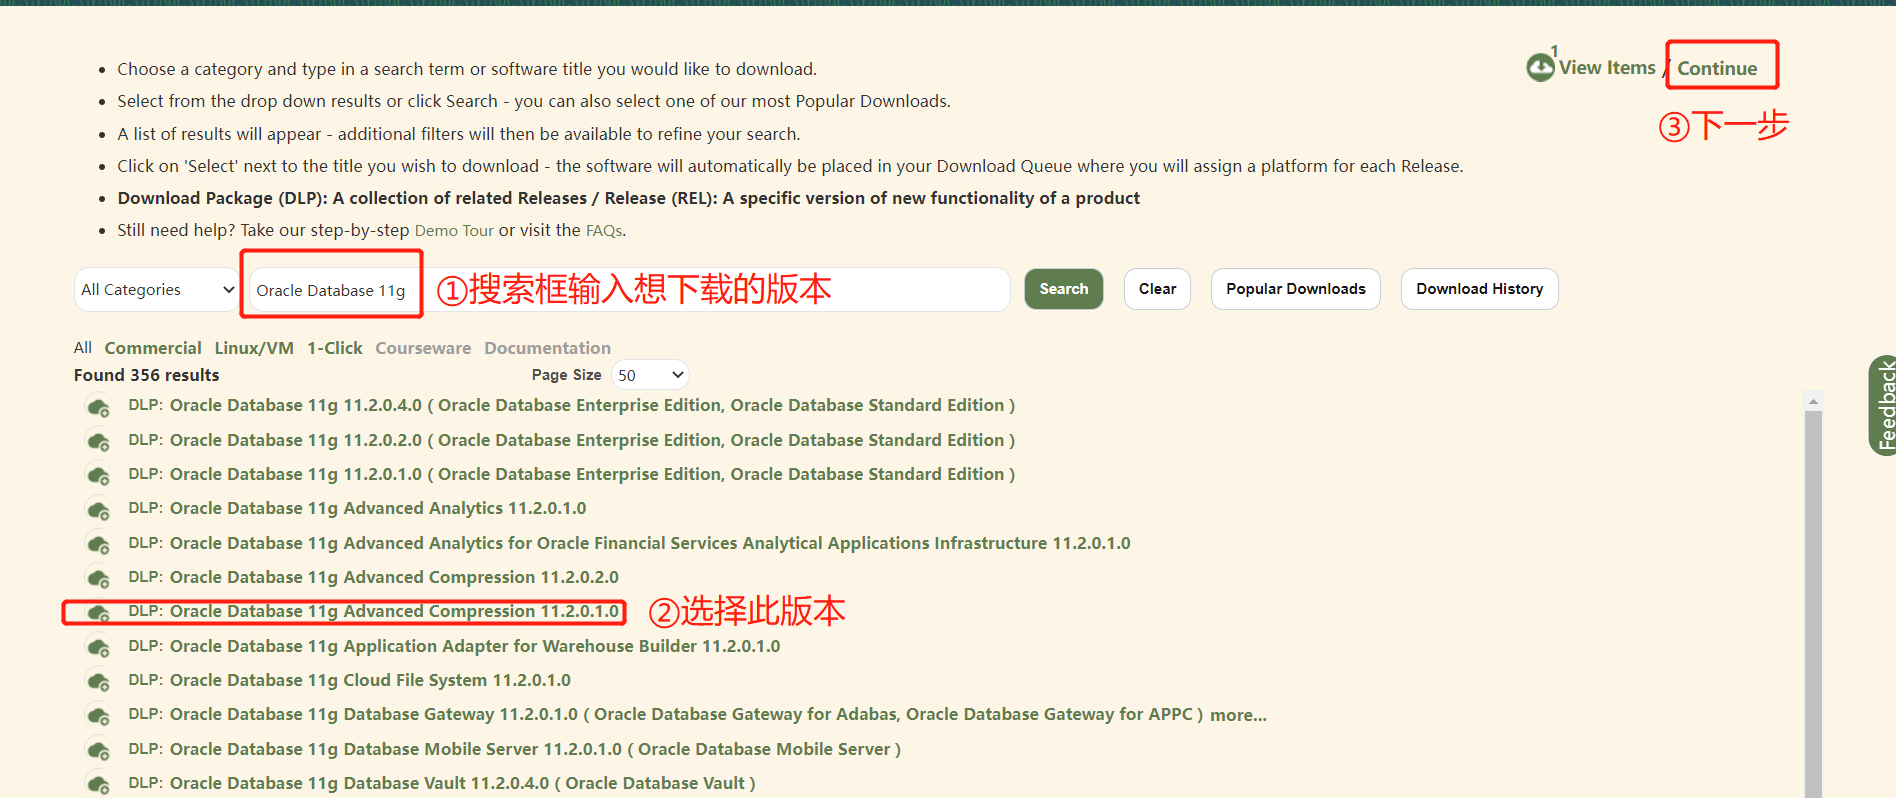
Task: Select the Linux/VM filter tab
Action: [x=254, y=348]
